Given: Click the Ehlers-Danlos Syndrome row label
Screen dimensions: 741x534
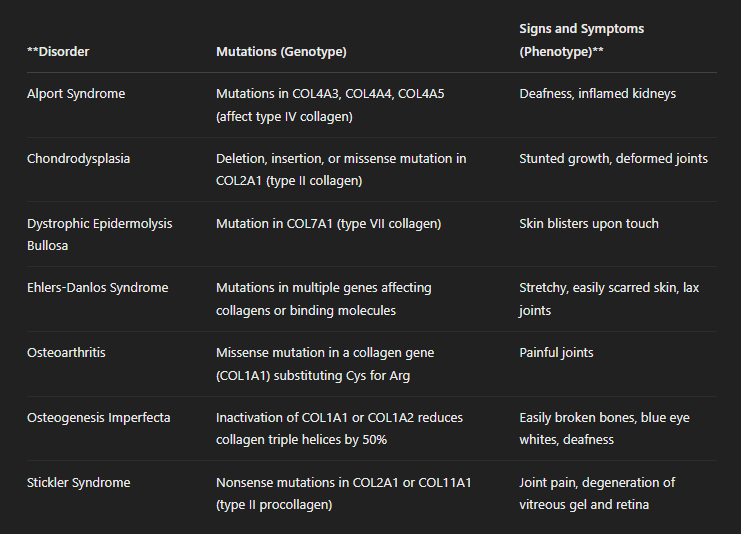Looking at the screenshot, I should click(x=97, y=288).
